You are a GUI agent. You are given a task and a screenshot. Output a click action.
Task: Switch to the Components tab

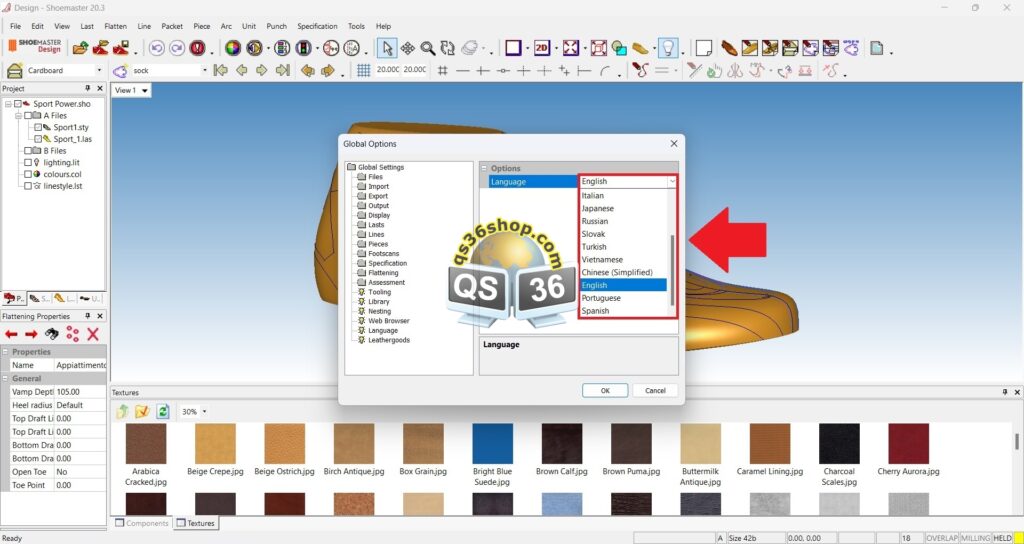click(141, 523)
